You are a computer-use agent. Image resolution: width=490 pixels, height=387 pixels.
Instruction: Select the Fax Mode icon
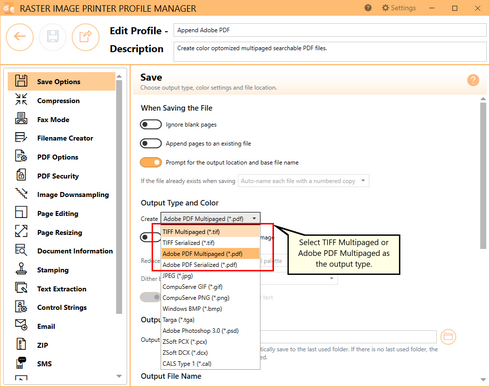tap(21, 119)
